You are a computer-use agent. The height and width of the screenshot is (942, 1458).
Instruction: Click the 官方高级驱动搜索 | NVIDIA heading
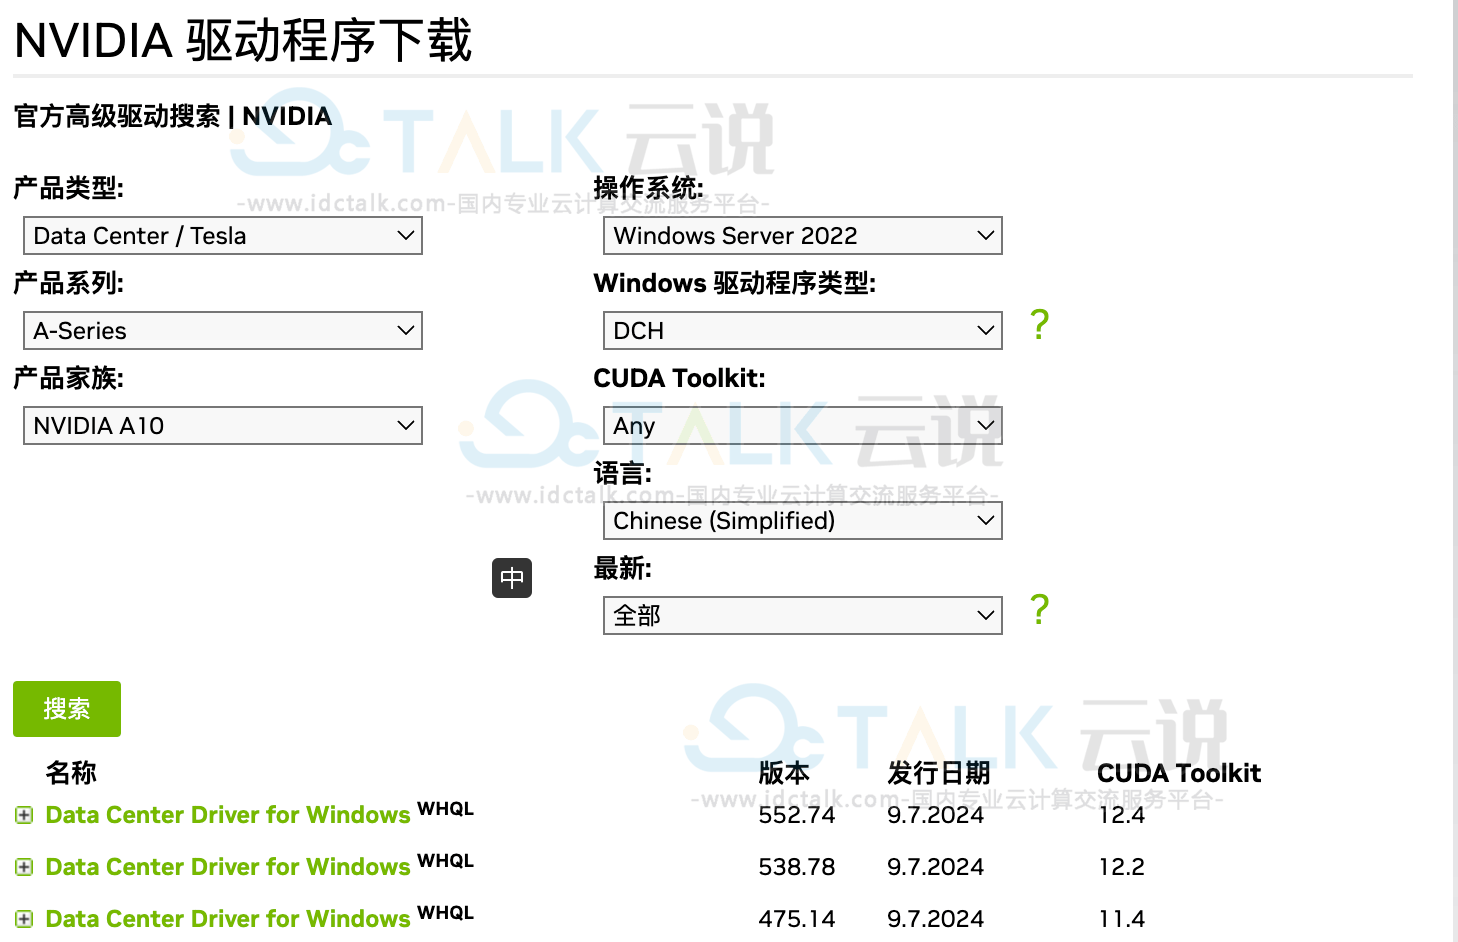(x=173, y=116)
